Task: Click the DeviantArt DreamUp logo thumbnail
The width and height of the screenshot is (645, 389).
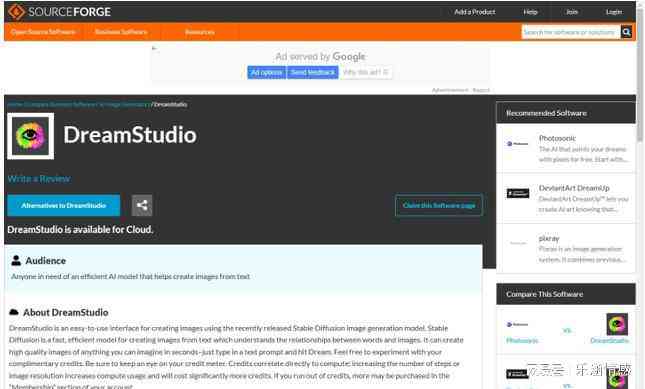Action: tap(517, 193)
